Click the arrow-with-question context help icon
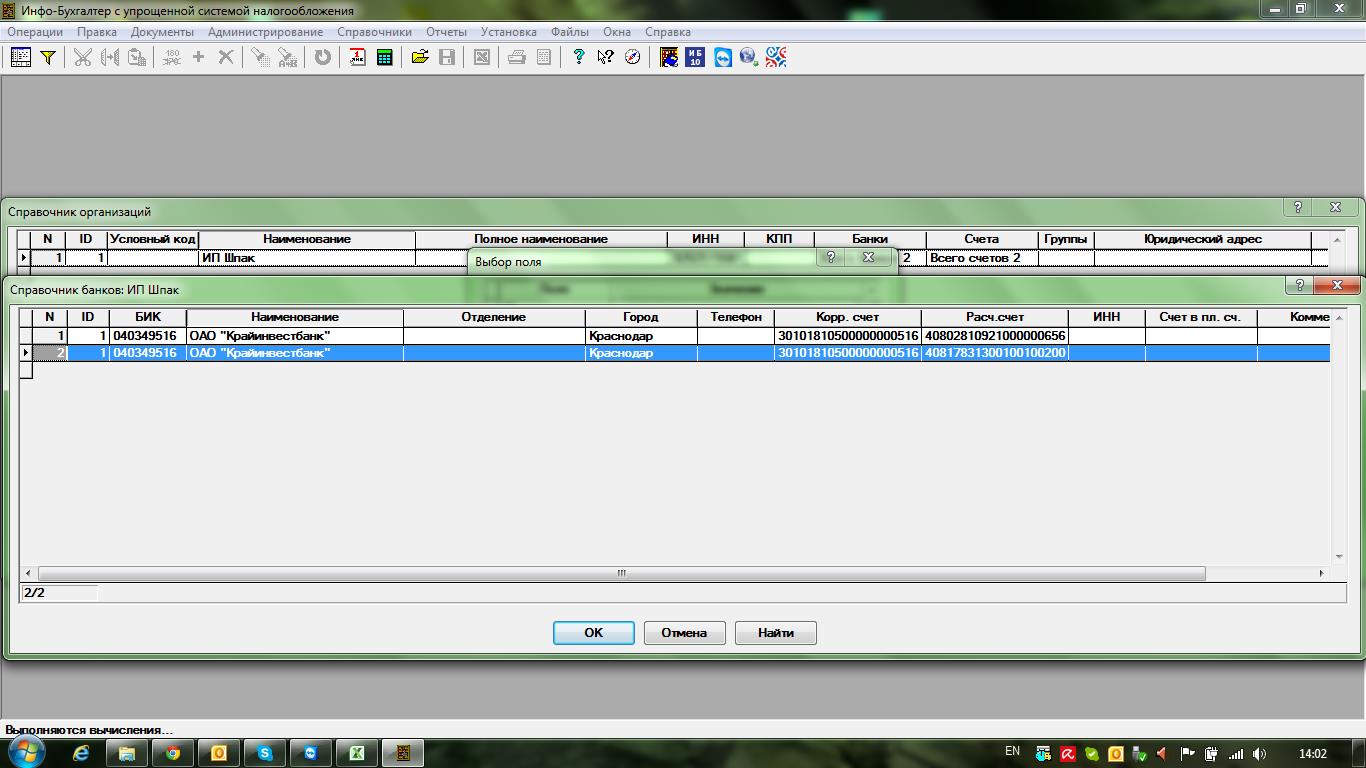 (x=605, y=57)
